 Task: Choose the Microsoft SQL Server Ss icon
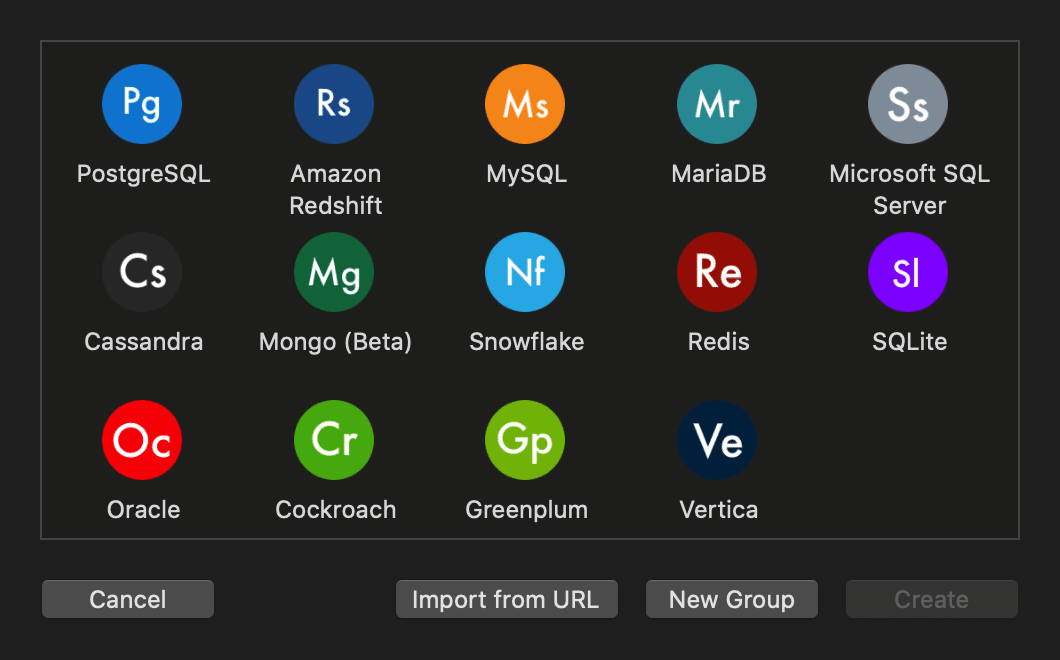click(908, 104)
